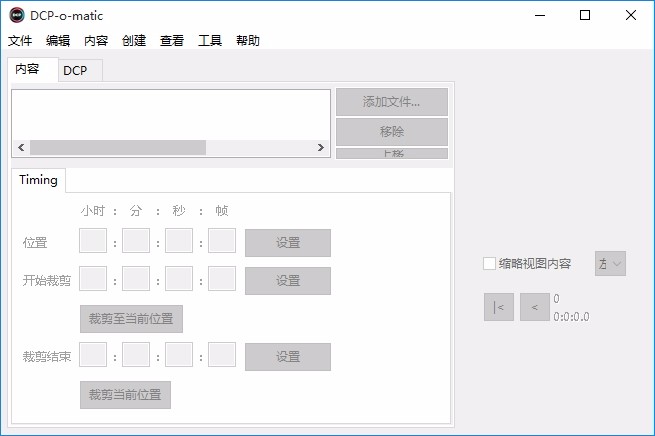655x436 pixels.
Task: Minimize the DCP-o-matic window
Action: [x=540, y=15]
